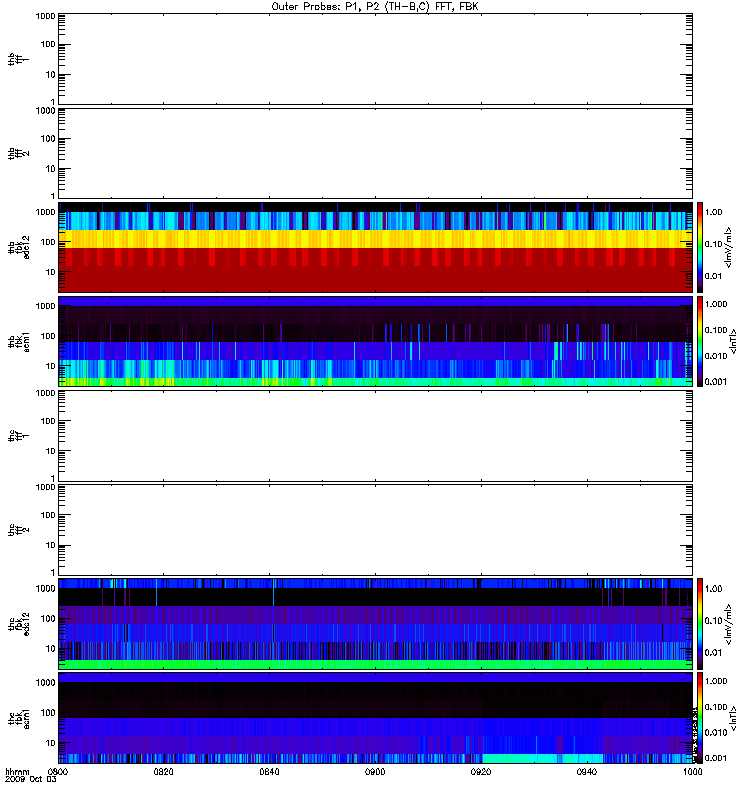Click the 100 y-tick of thc fbk edc12 panel
This screenshot has width=750, height=800.
[x=48, y=619]
